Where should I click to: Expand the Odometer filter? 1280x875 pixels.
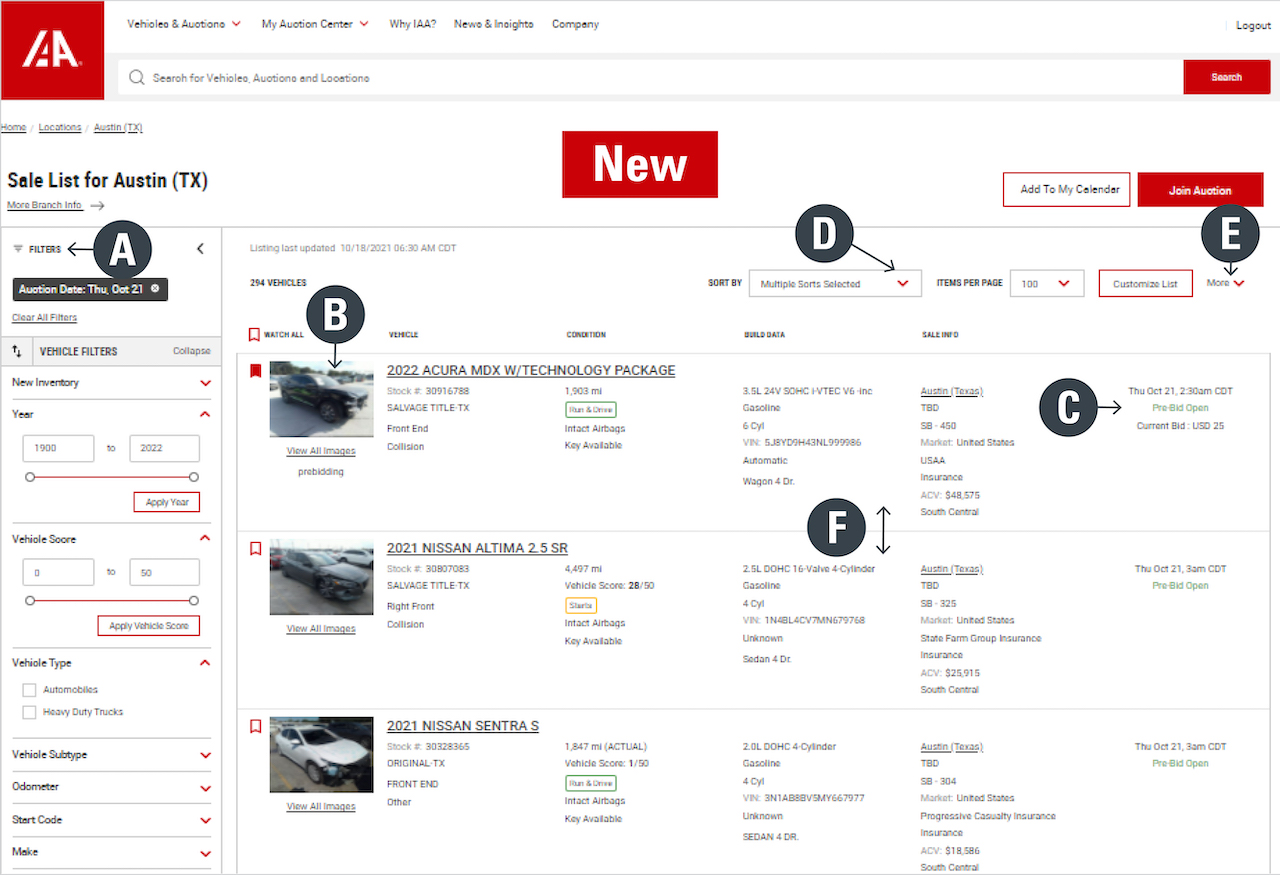205,787
